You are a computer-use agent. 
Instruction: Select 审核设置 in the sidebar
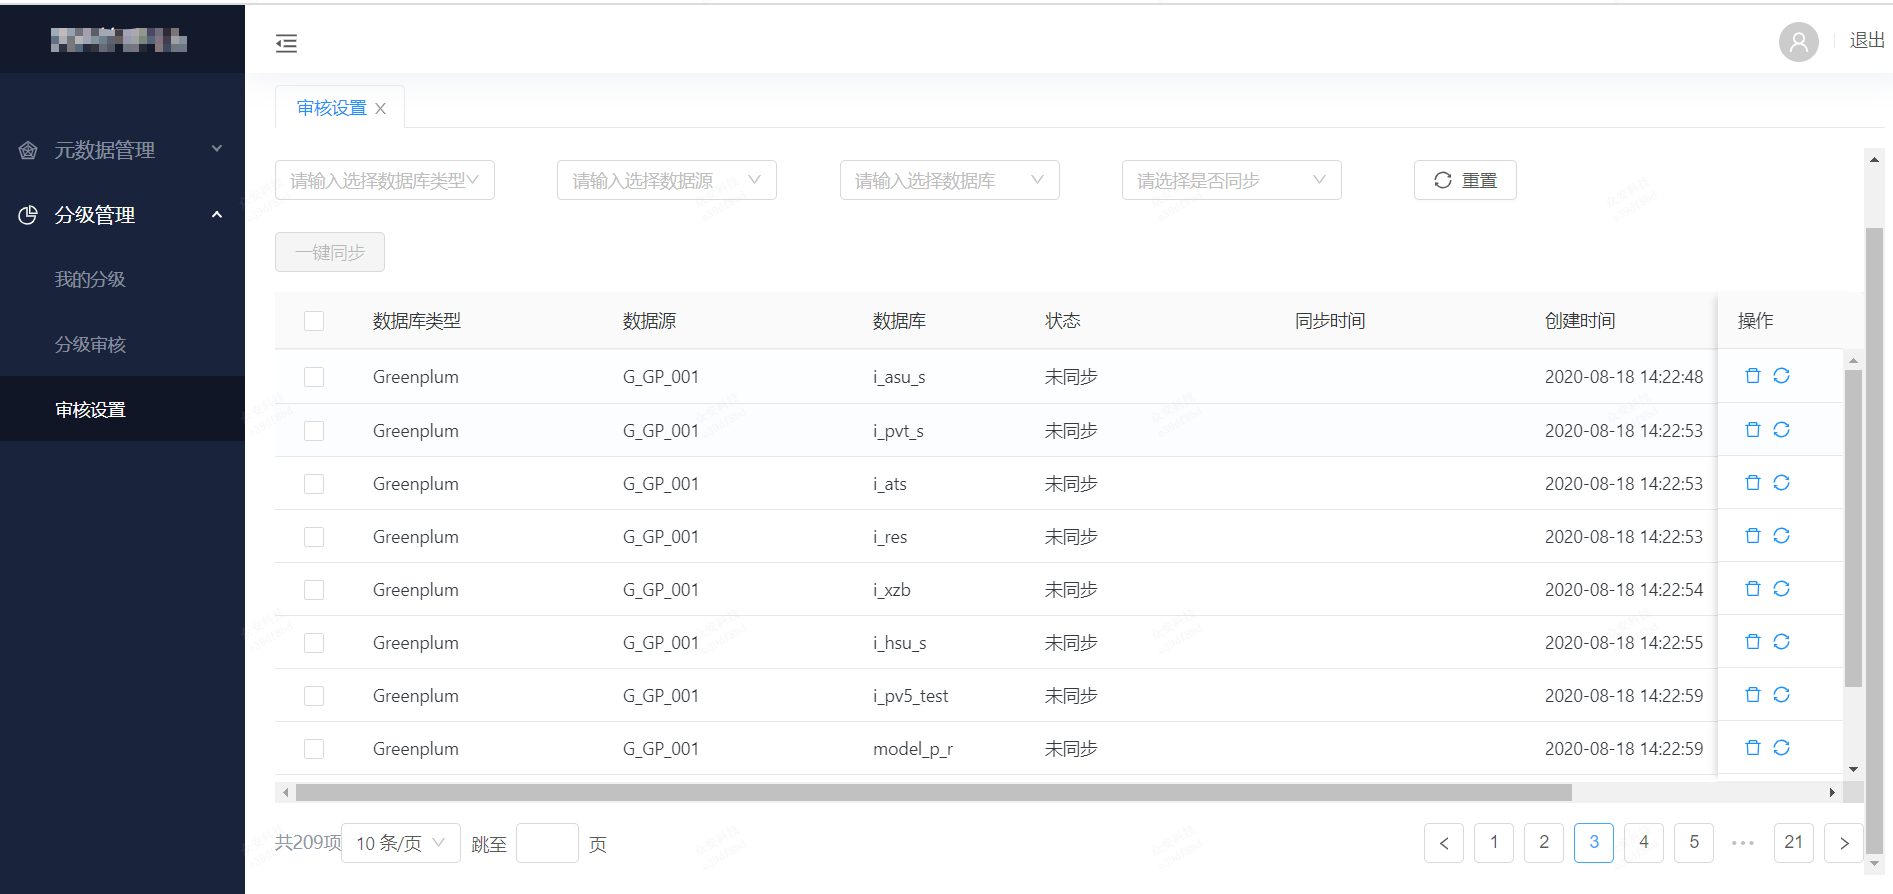(x=122, y=409)
